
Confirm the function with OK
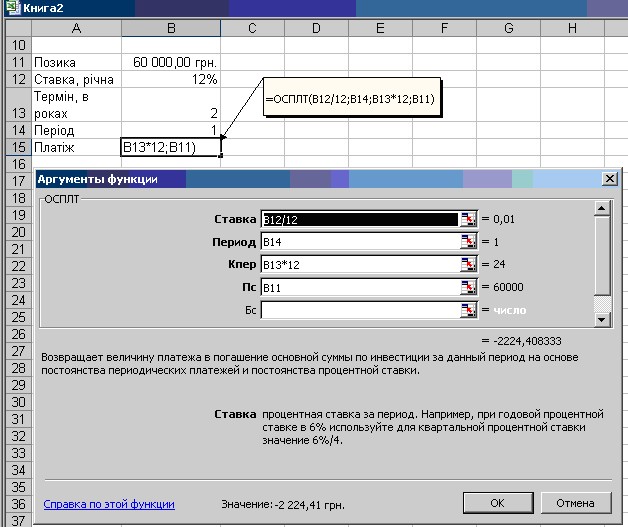coord(498,503)
